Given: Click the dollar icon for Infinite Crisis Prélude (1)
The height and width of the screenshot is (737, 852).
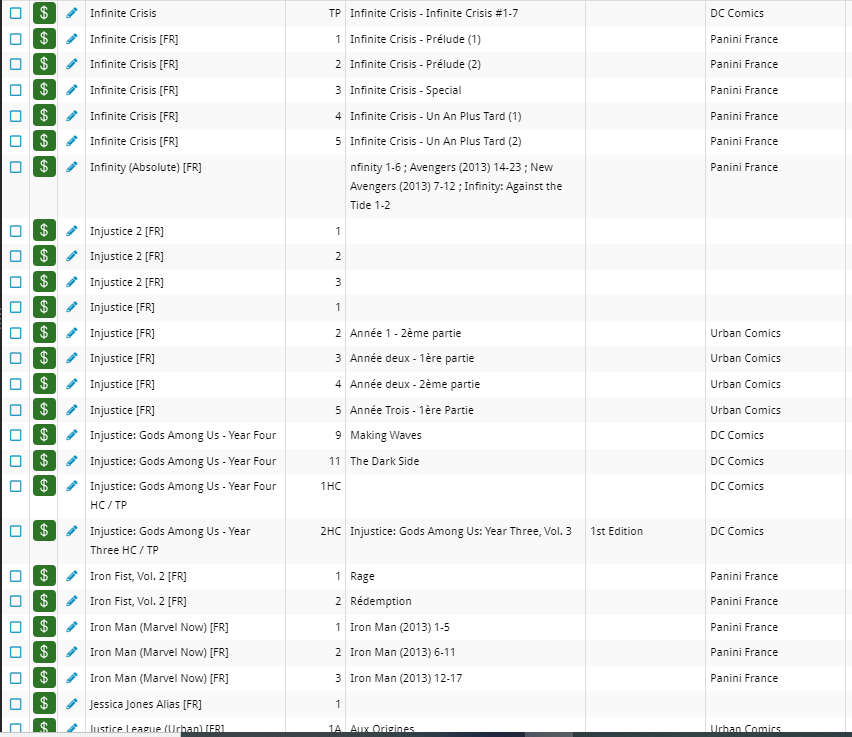Looking at the screenshot, I should [x=44, y=39].
